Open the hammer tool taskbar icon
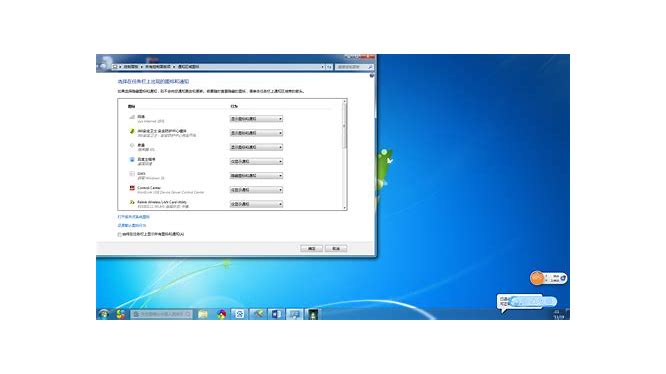The height and width of the screenshot is (374, 666). pyautogui.click(x=258, y=314)
